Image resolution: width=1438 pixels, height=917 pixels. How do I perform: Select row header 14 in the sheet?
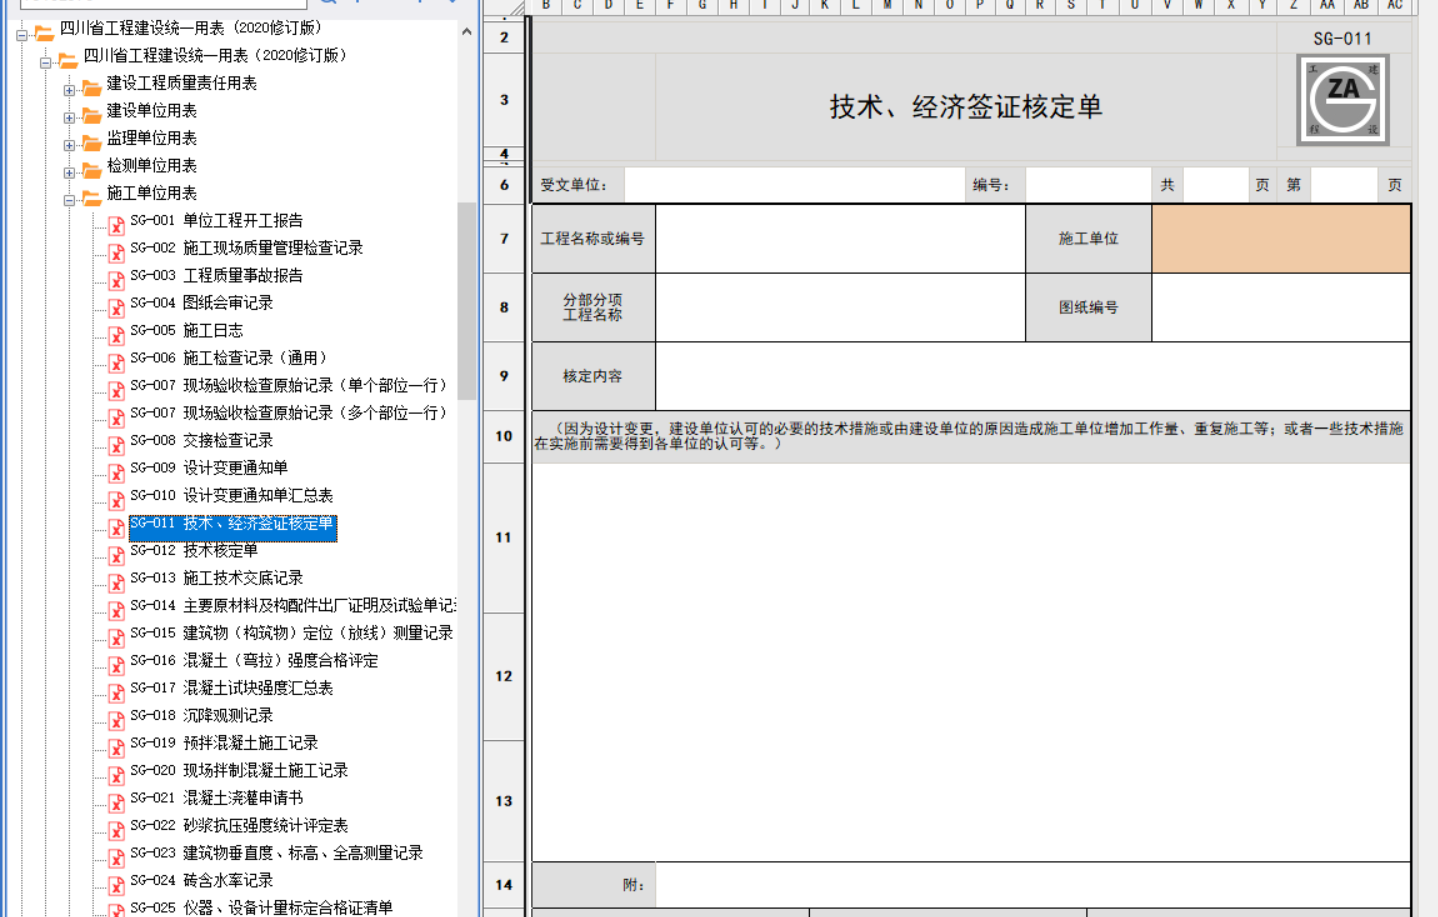point(504,885)
